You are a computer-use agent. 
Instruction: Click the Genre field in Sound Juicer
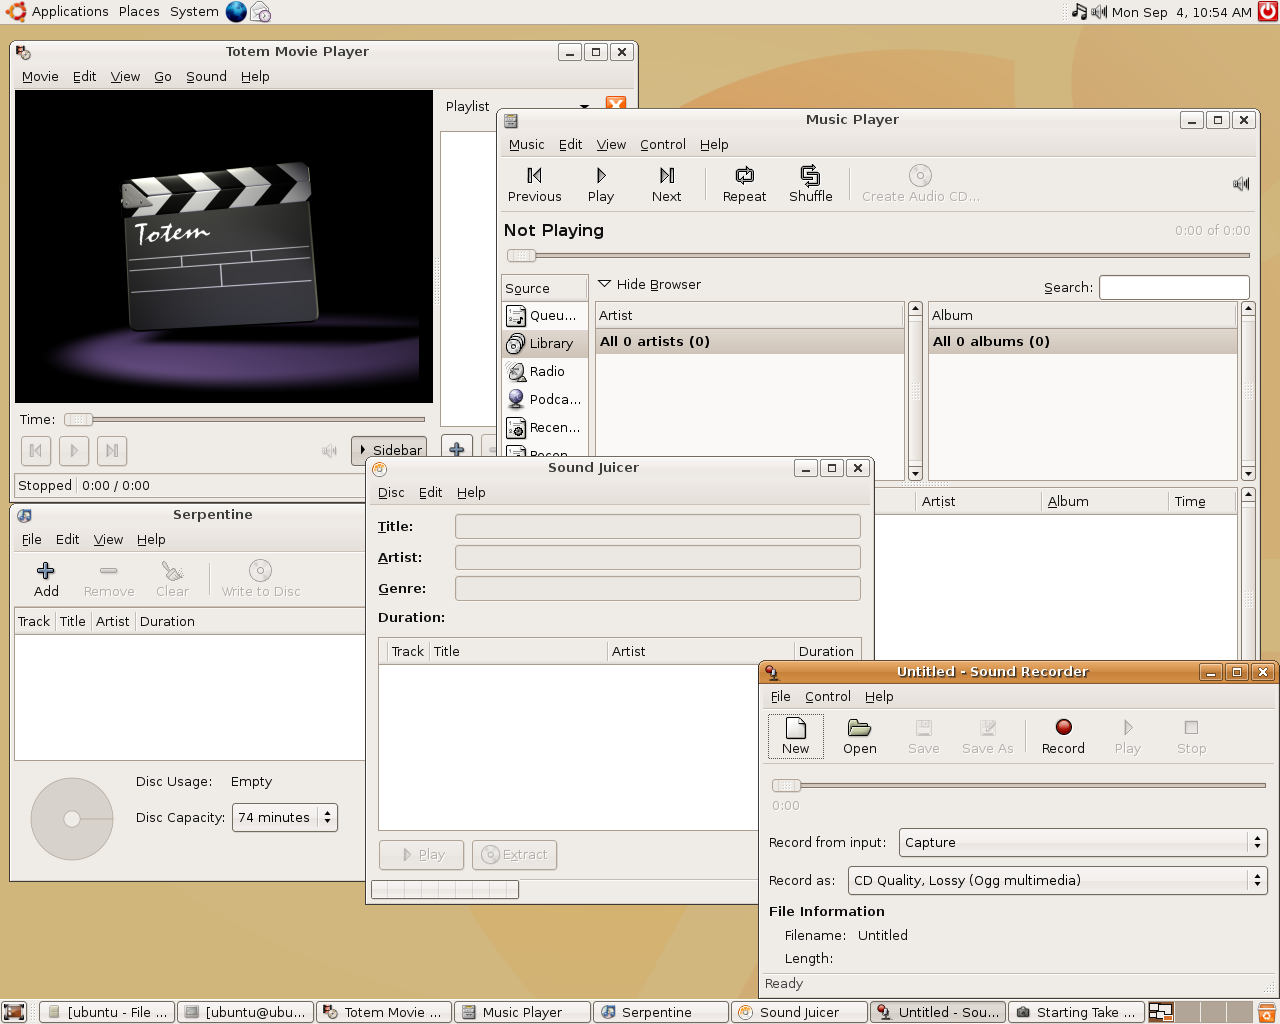pyautogui.click(x=657, y=588)
